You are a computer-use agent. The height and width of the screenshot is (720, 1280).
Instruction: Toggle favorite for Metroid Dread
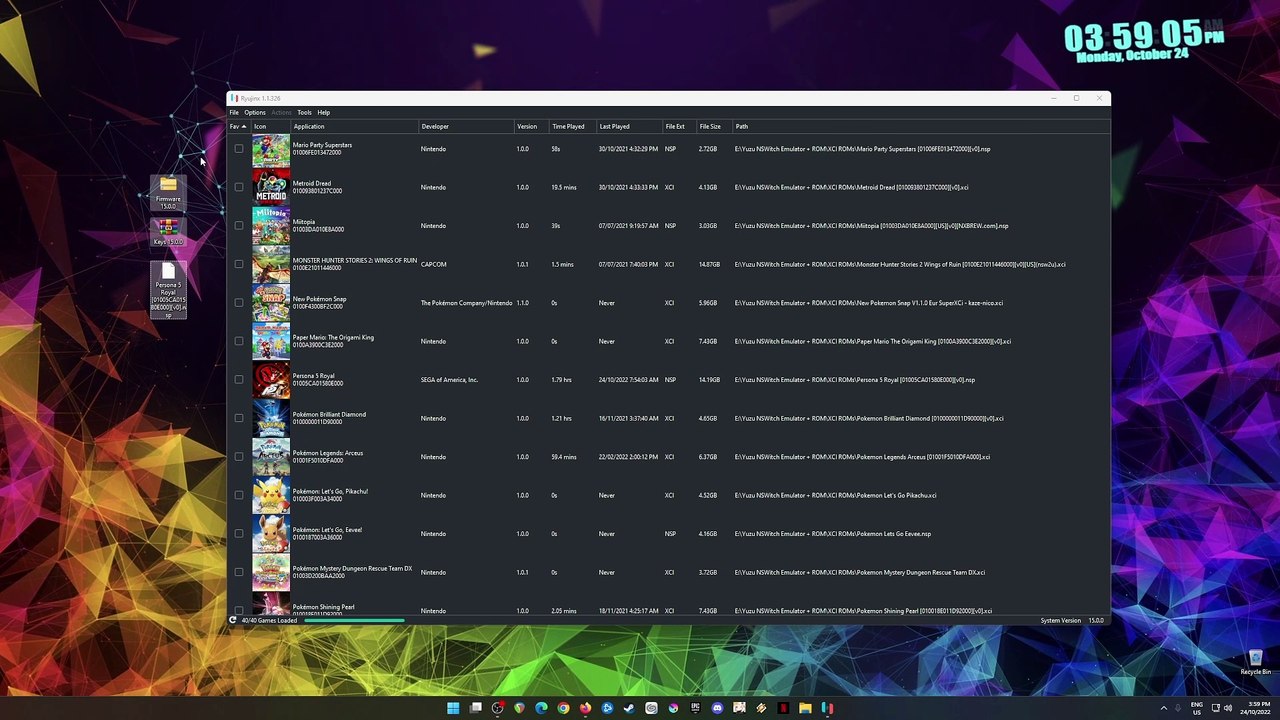click(x=238, y=187)
